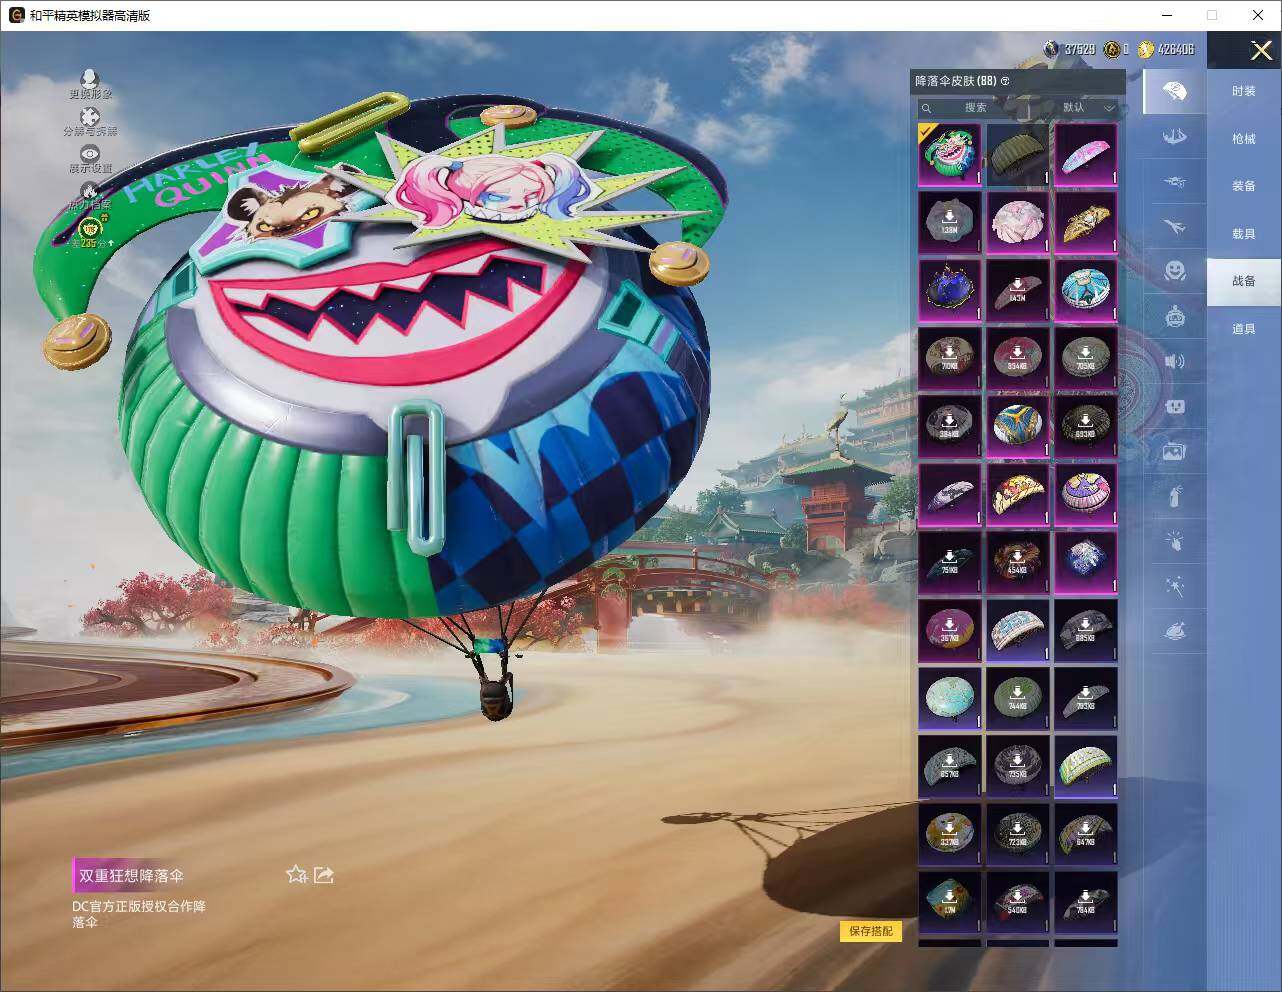Select the speaker voice category icon
The image size is (1282, 992).
tap(1175, 361)
